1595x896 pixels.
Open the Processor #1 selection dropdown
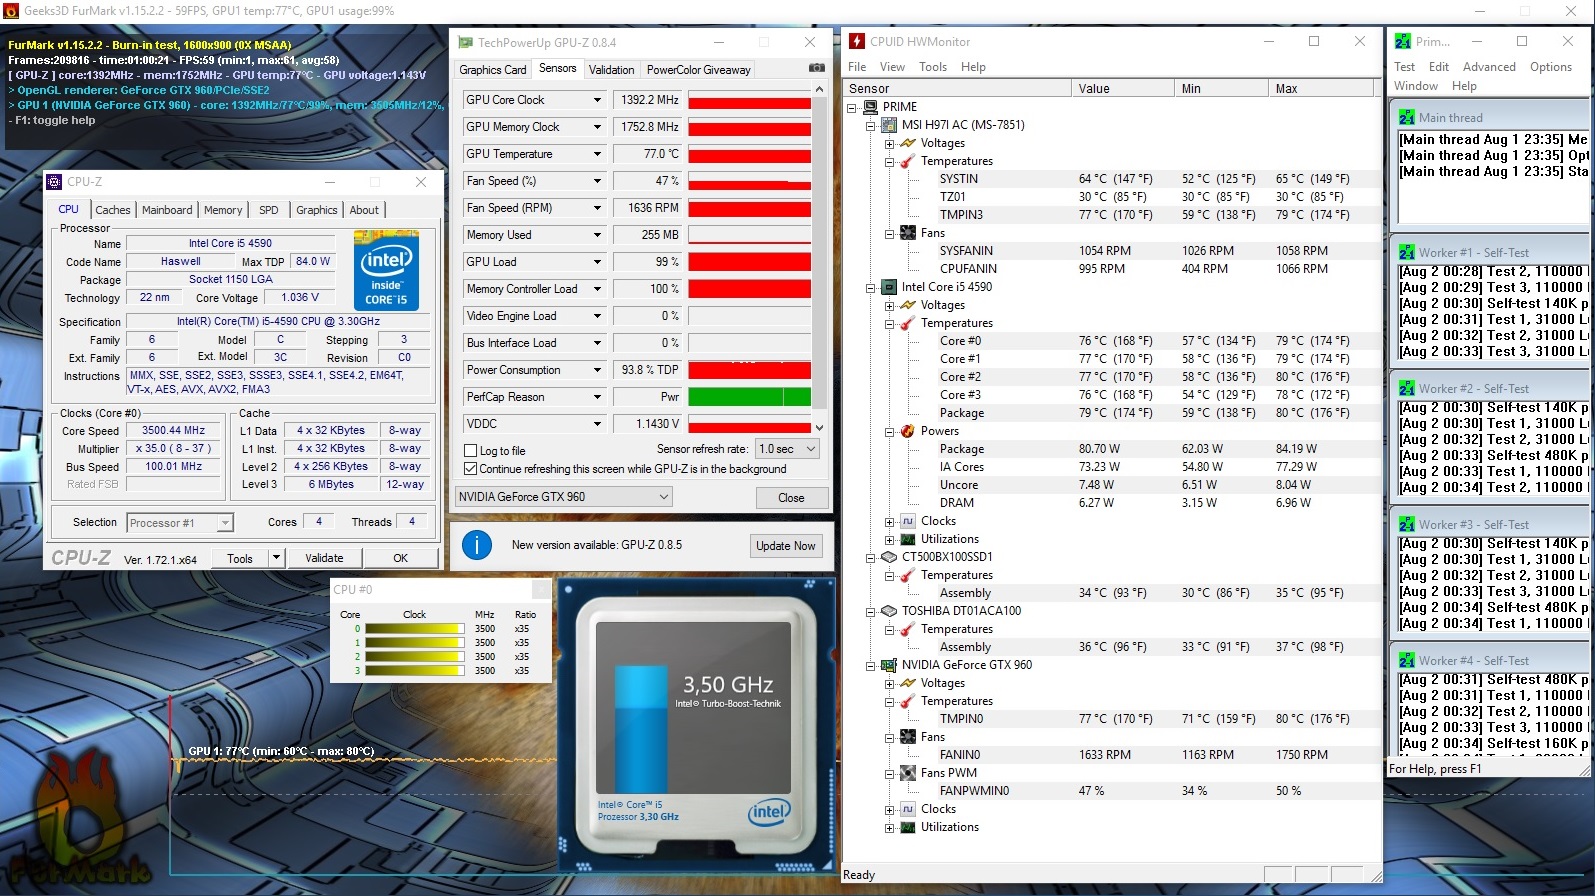pyautogui.click(x=180, y=523)
